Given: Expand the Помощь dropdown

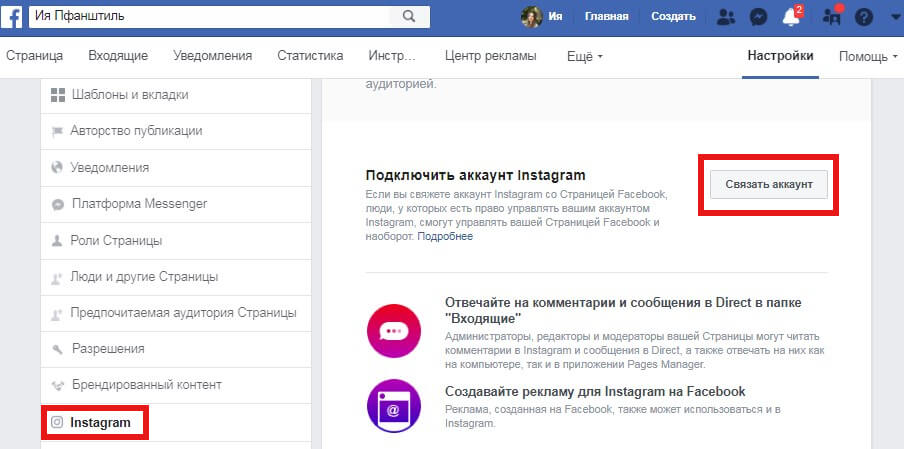Looking at the screenshot, I should click(x=868, y=56).
